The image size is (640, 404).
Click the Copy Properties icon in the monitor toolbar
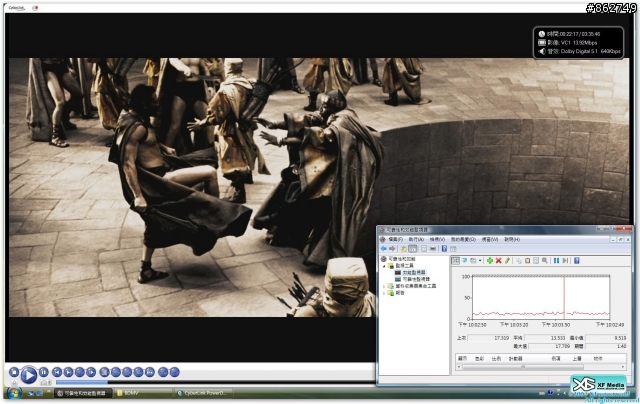[x=518, y=260]
